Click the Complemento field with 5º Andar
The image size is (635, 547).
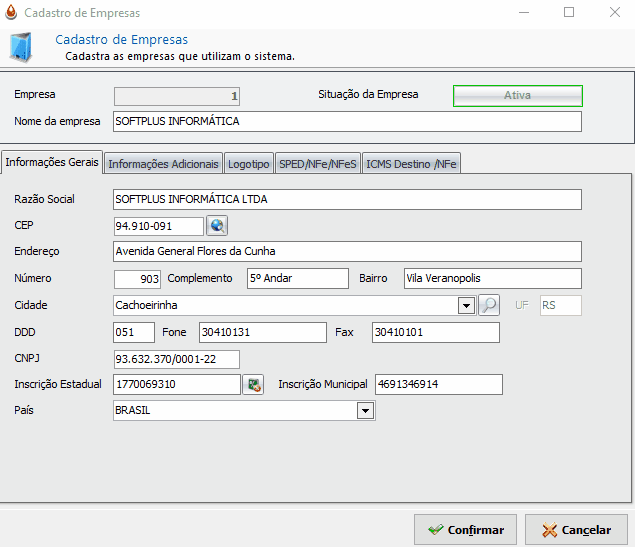[298, 278]
